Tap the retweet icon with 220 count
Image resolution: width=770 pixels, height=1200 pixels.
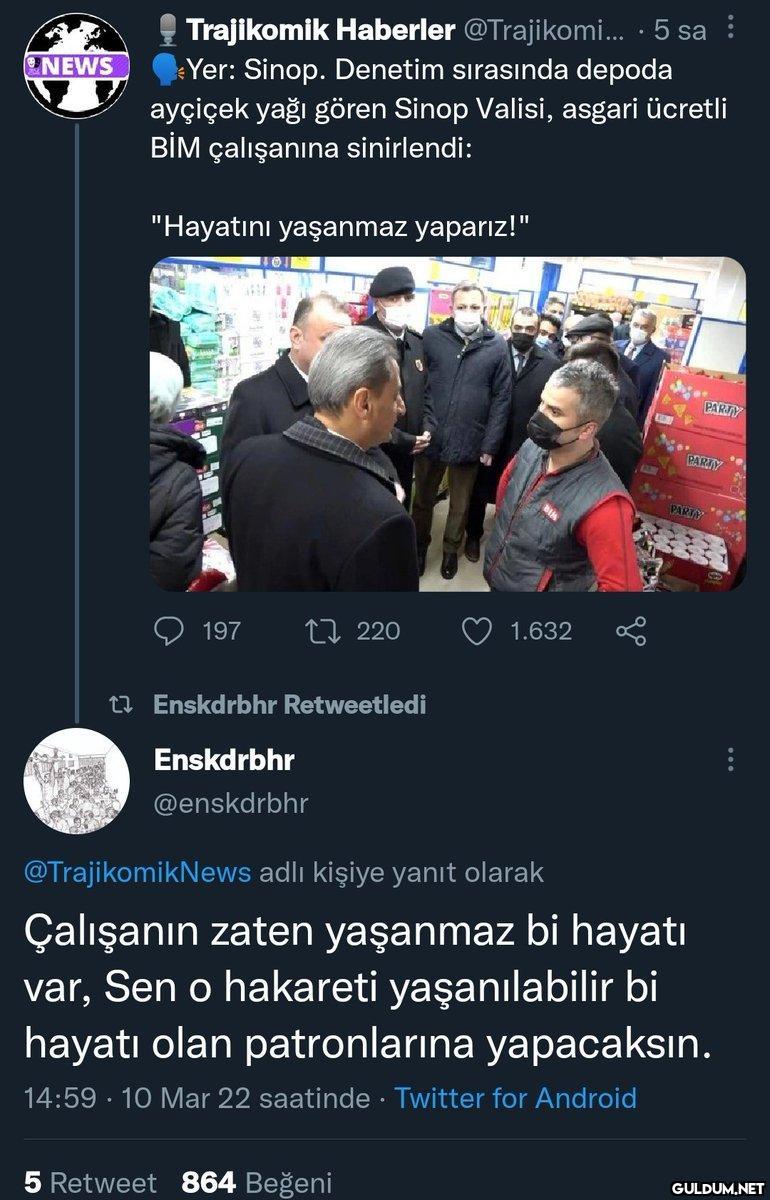322,630
